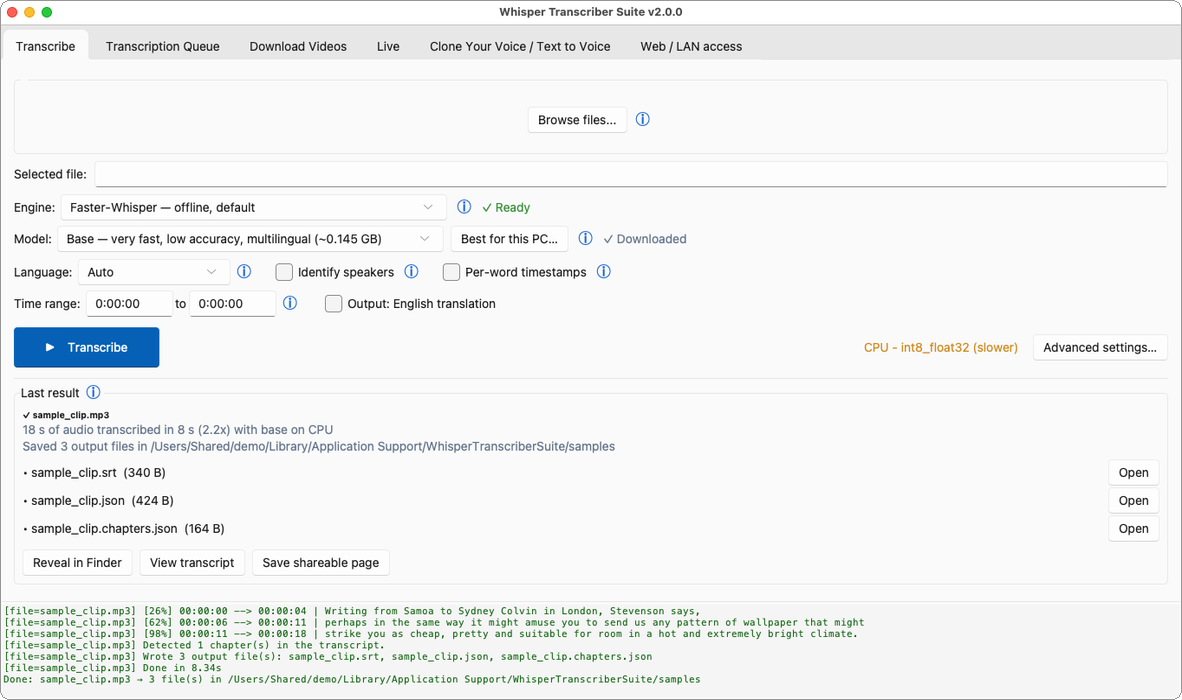Click Best for this PC button
This screenshot has width=1182, height=700.
coord(510,239)
